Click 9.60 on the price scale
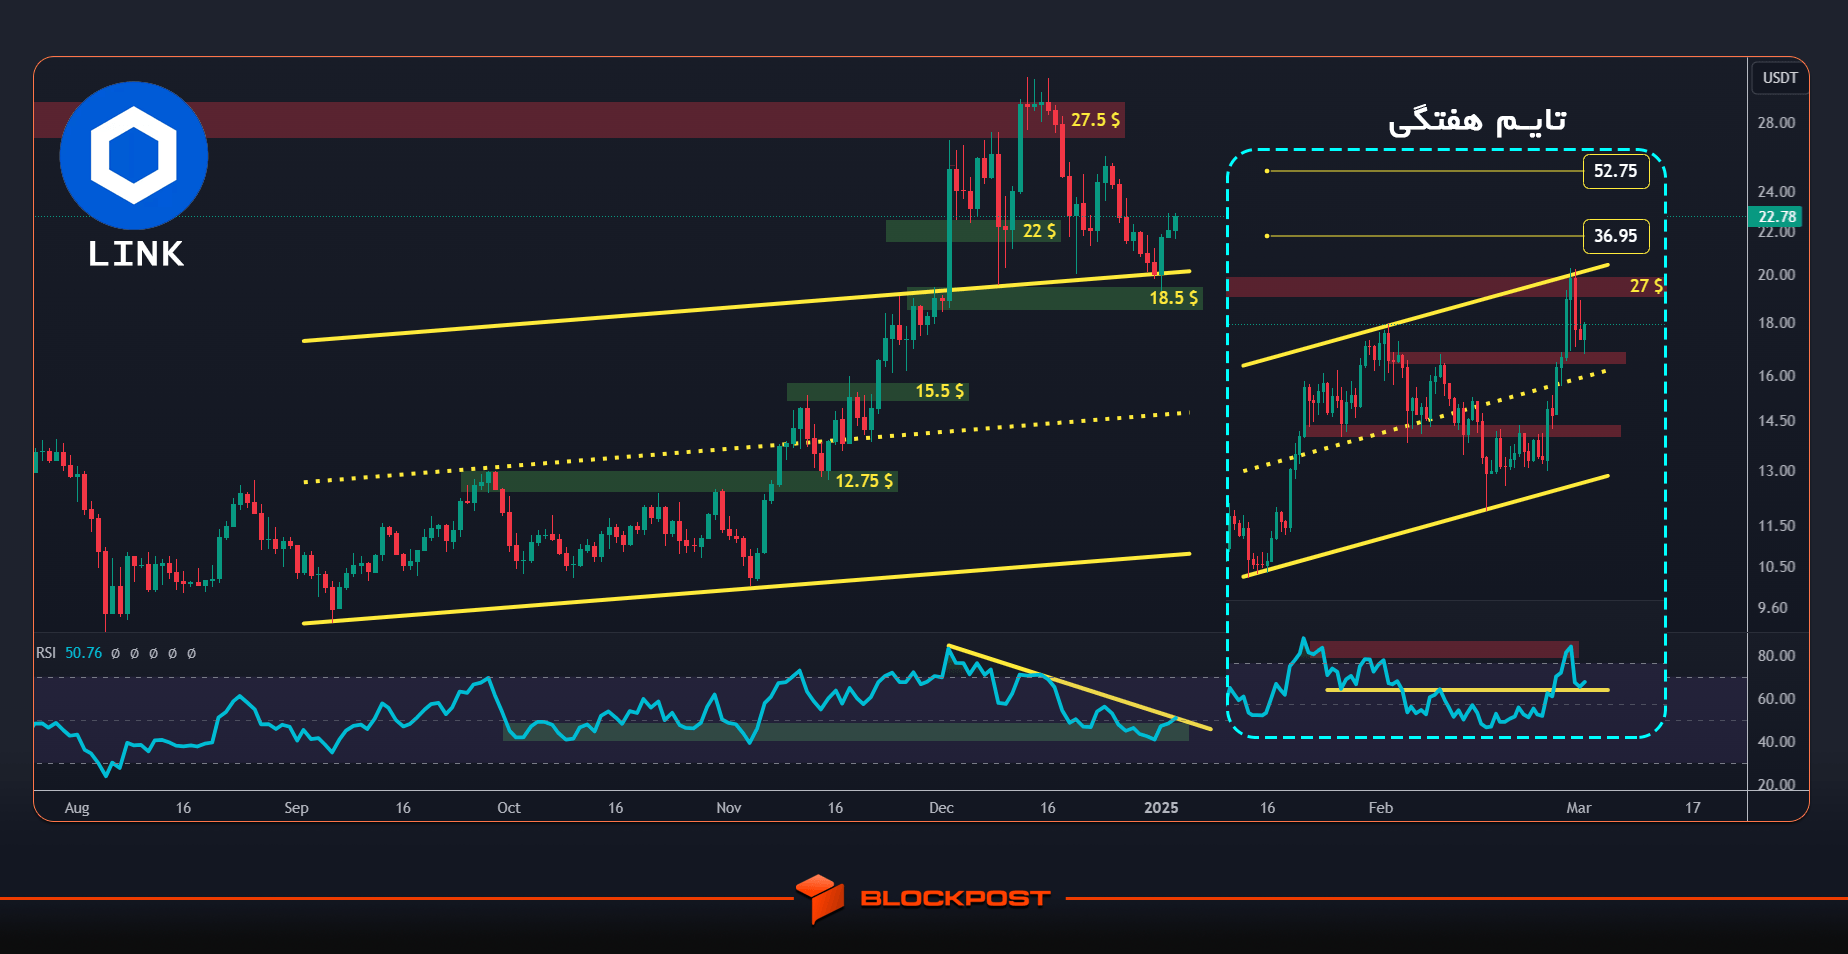 [x=1773, y=608]
